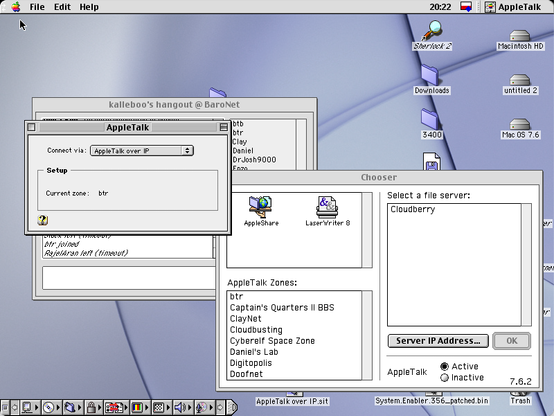The image size is (554, 416).
Task: Collapse the control strip end tab
Action: point(232,408)
